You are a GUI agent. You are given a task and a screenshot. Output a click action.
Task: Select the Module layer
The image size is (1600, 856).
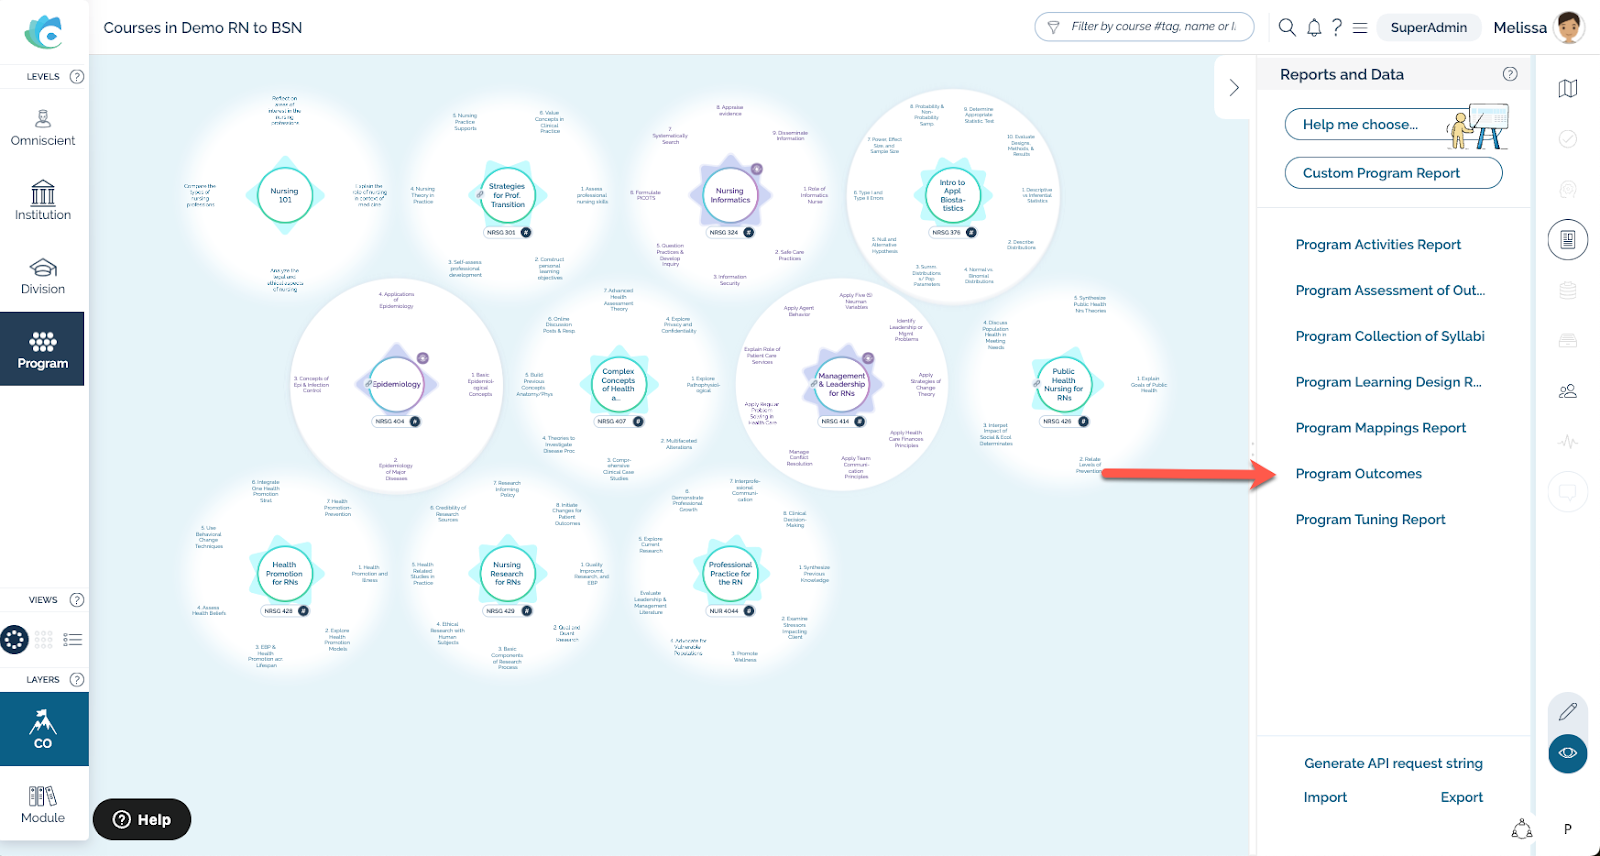coord(43,804)
